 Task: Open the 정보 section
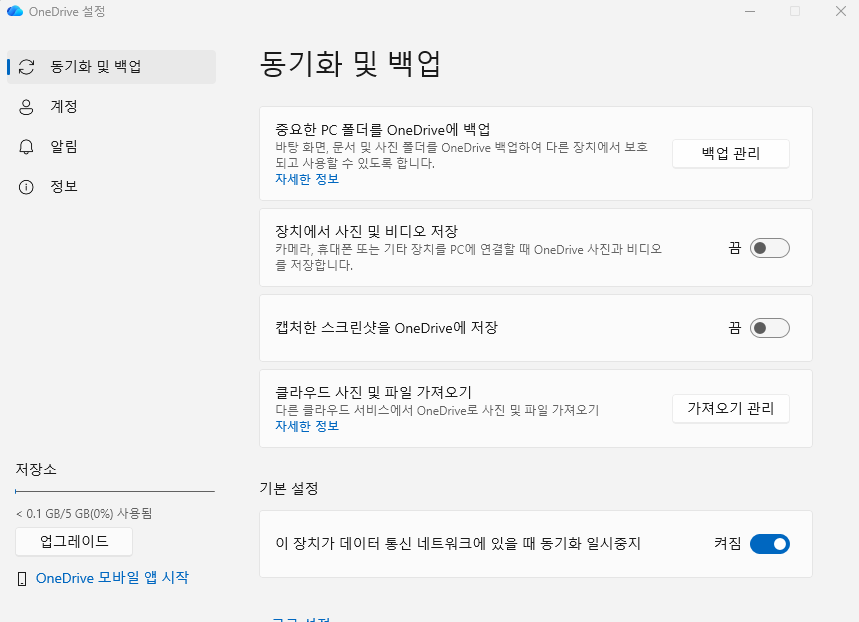111,187
